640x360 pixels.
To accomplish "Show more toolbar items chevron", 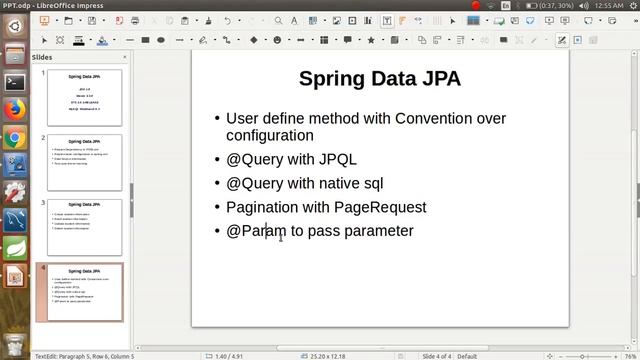I will 636,20.
